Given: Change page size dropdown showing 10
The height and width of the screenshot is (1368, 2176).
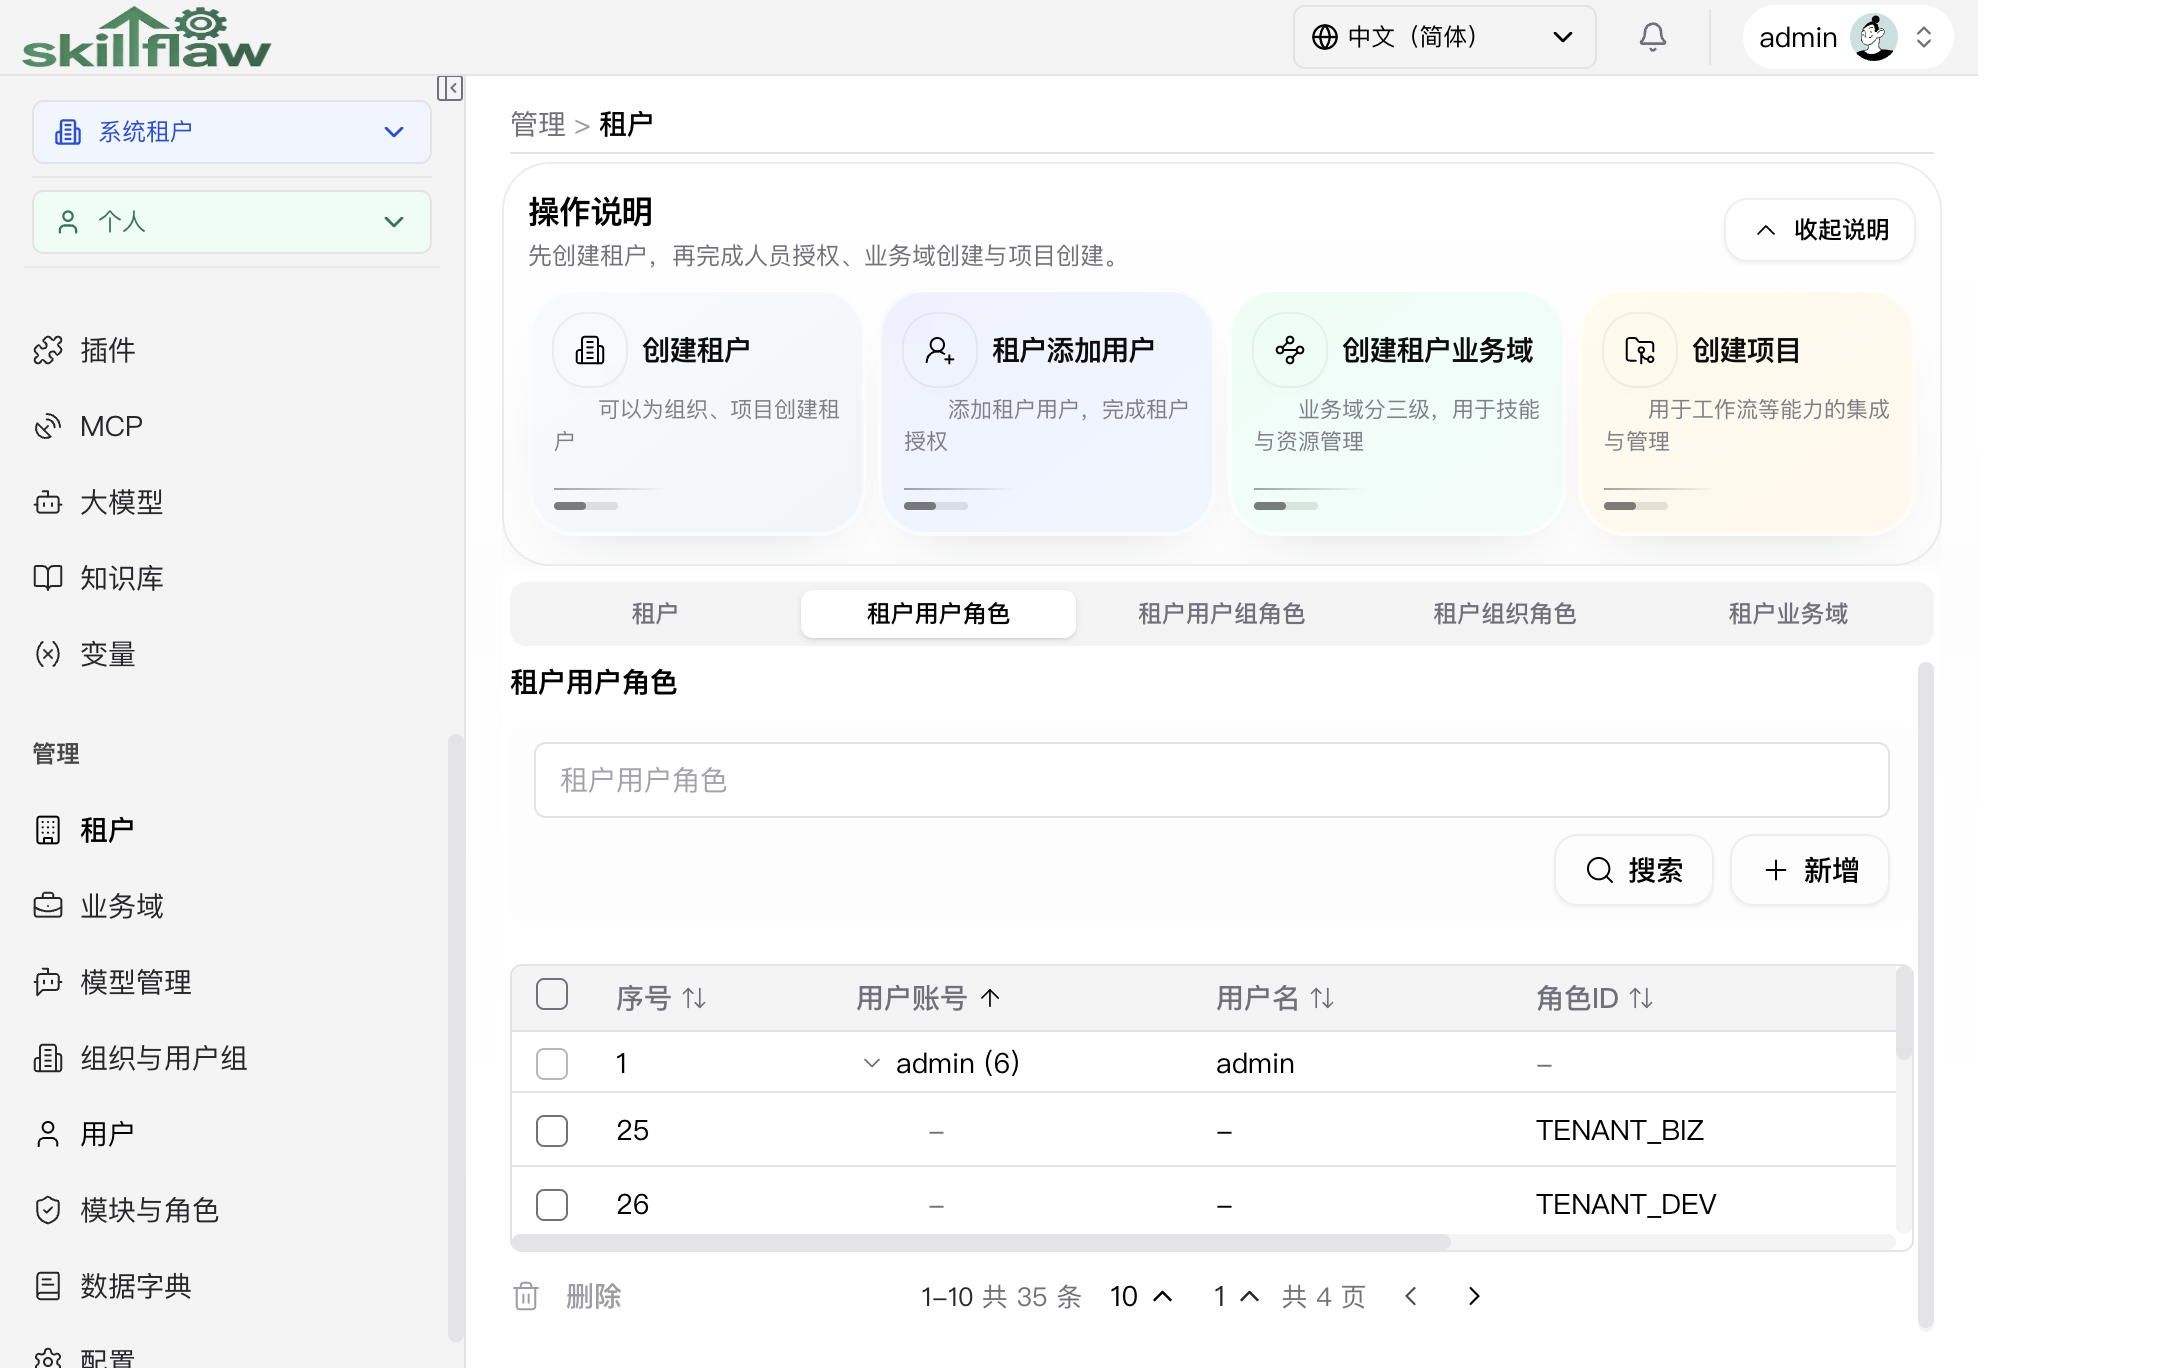Looking at the screenshot, I should point(1141,1297).
